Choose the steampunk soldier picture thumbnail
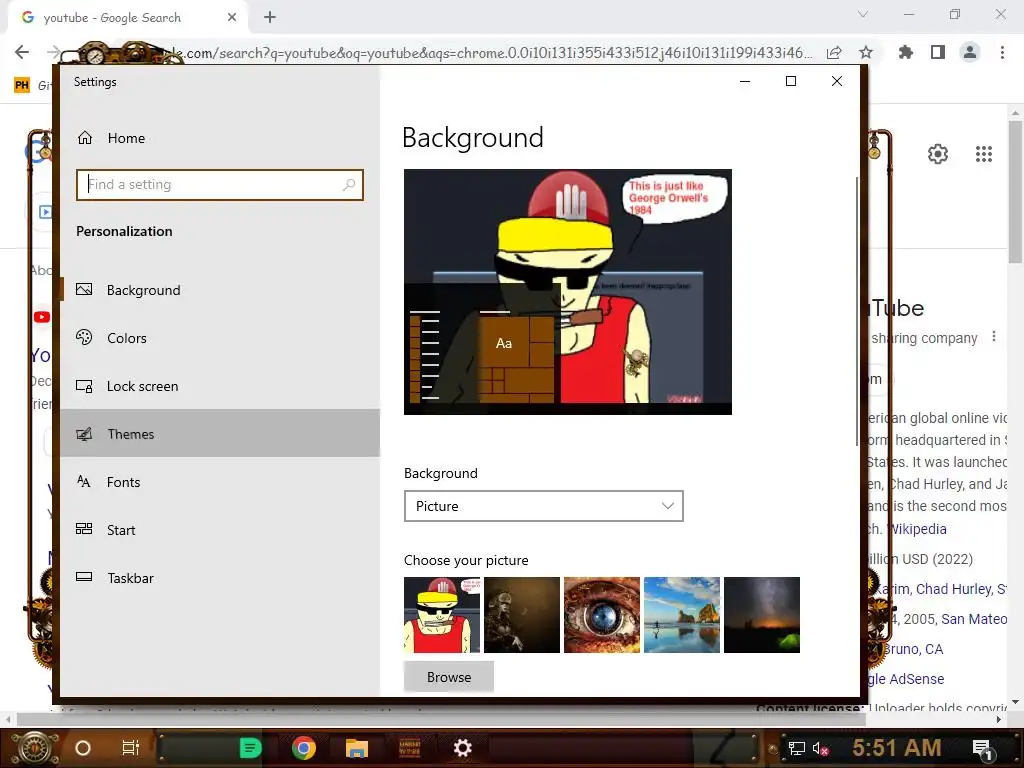1024x768 pixels. click(522, 615)
